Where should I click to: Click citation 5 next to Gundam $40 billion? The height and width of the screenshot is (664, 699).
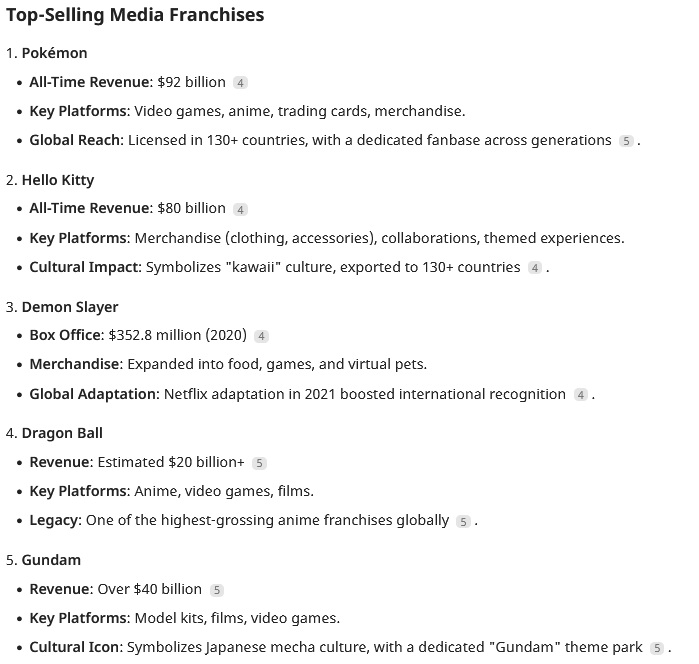[217, 590]
